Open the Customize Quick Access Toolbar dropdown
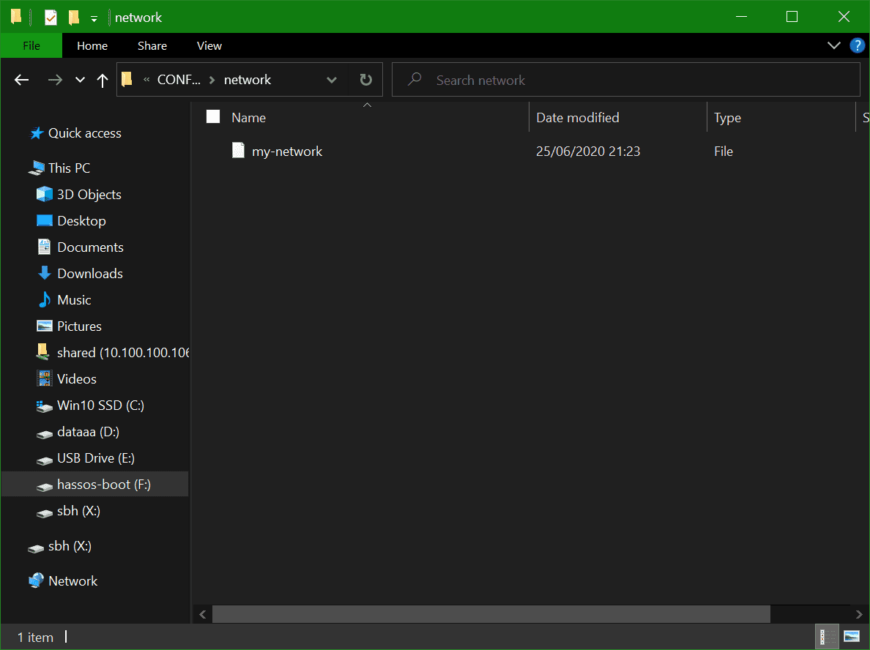 click(x=94, y=18)
